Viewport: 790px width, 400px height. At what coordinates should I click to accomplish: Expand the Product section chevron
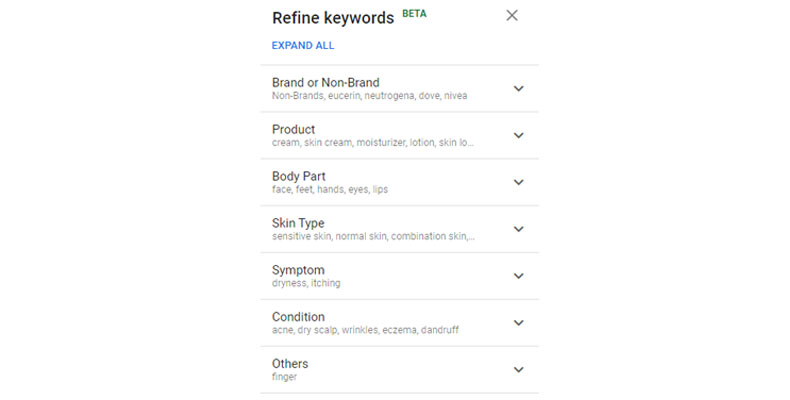[x=518, y=135]
